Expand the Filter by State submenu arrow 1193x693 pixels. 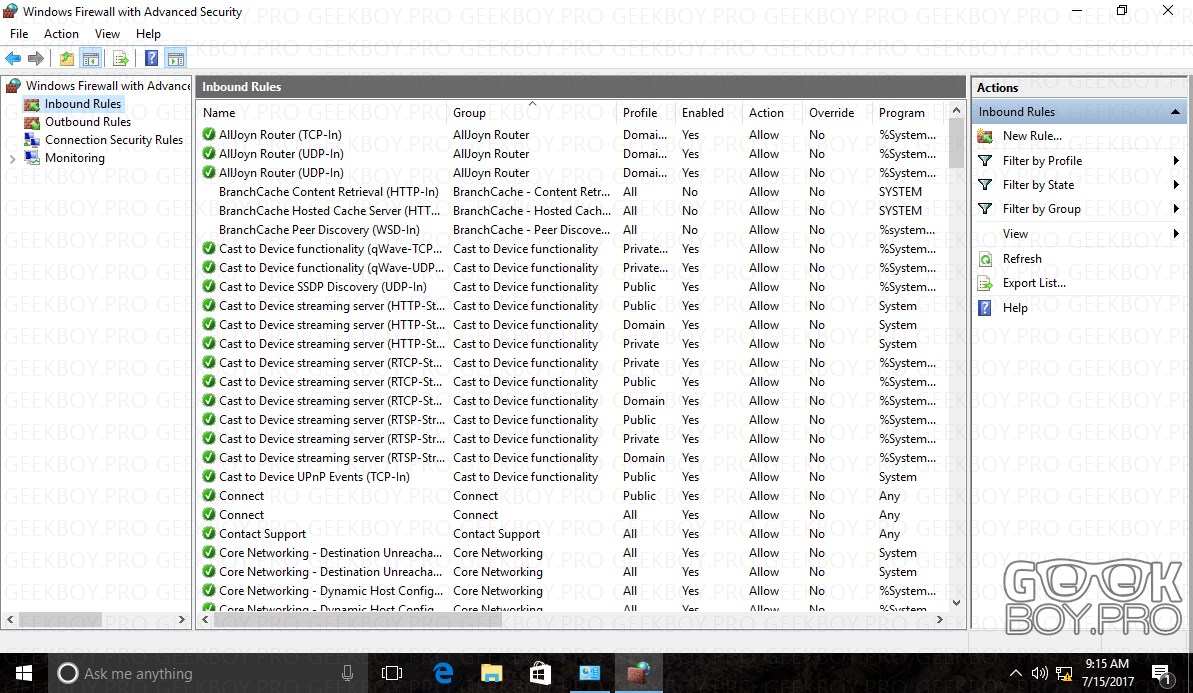[x=1176, y=185]
